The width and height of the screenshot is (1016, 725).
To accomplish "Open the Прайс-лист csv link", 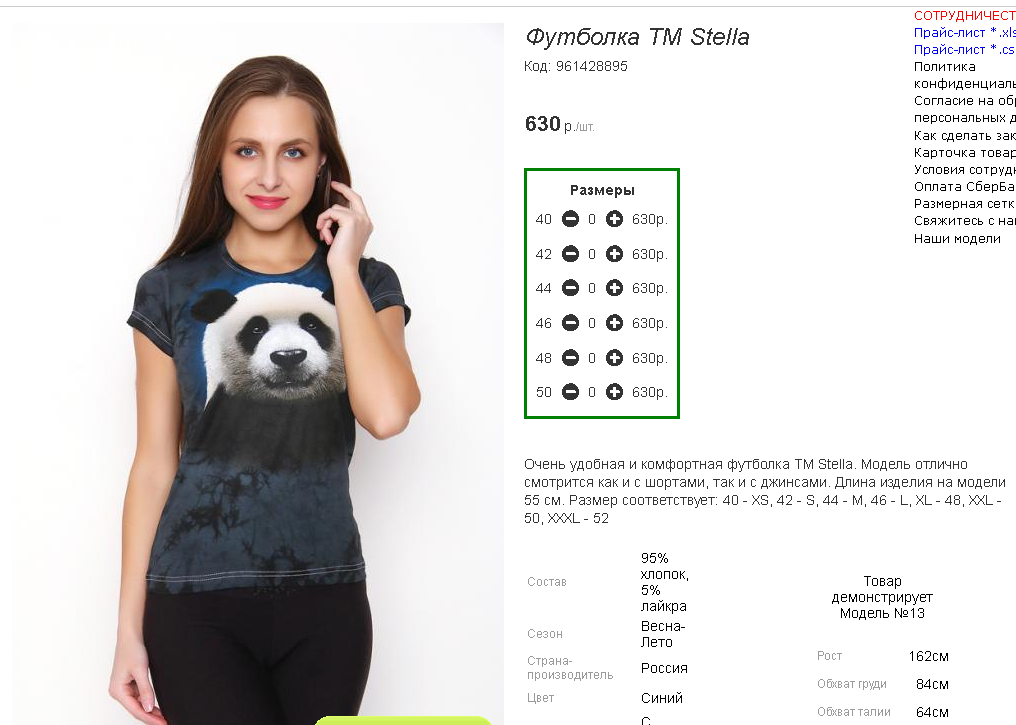I will (964, 49).
